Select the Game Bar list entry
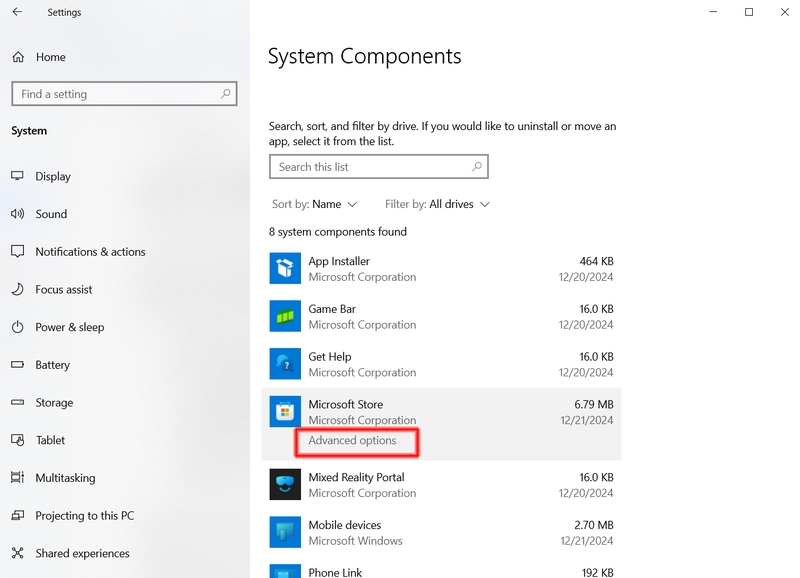This screenshot has height=578, width=800. point(441,316)
